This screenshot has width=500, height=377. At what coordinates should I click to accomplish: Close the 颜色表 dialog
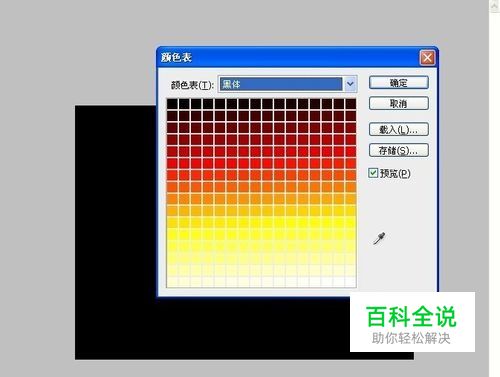(427, 58)
